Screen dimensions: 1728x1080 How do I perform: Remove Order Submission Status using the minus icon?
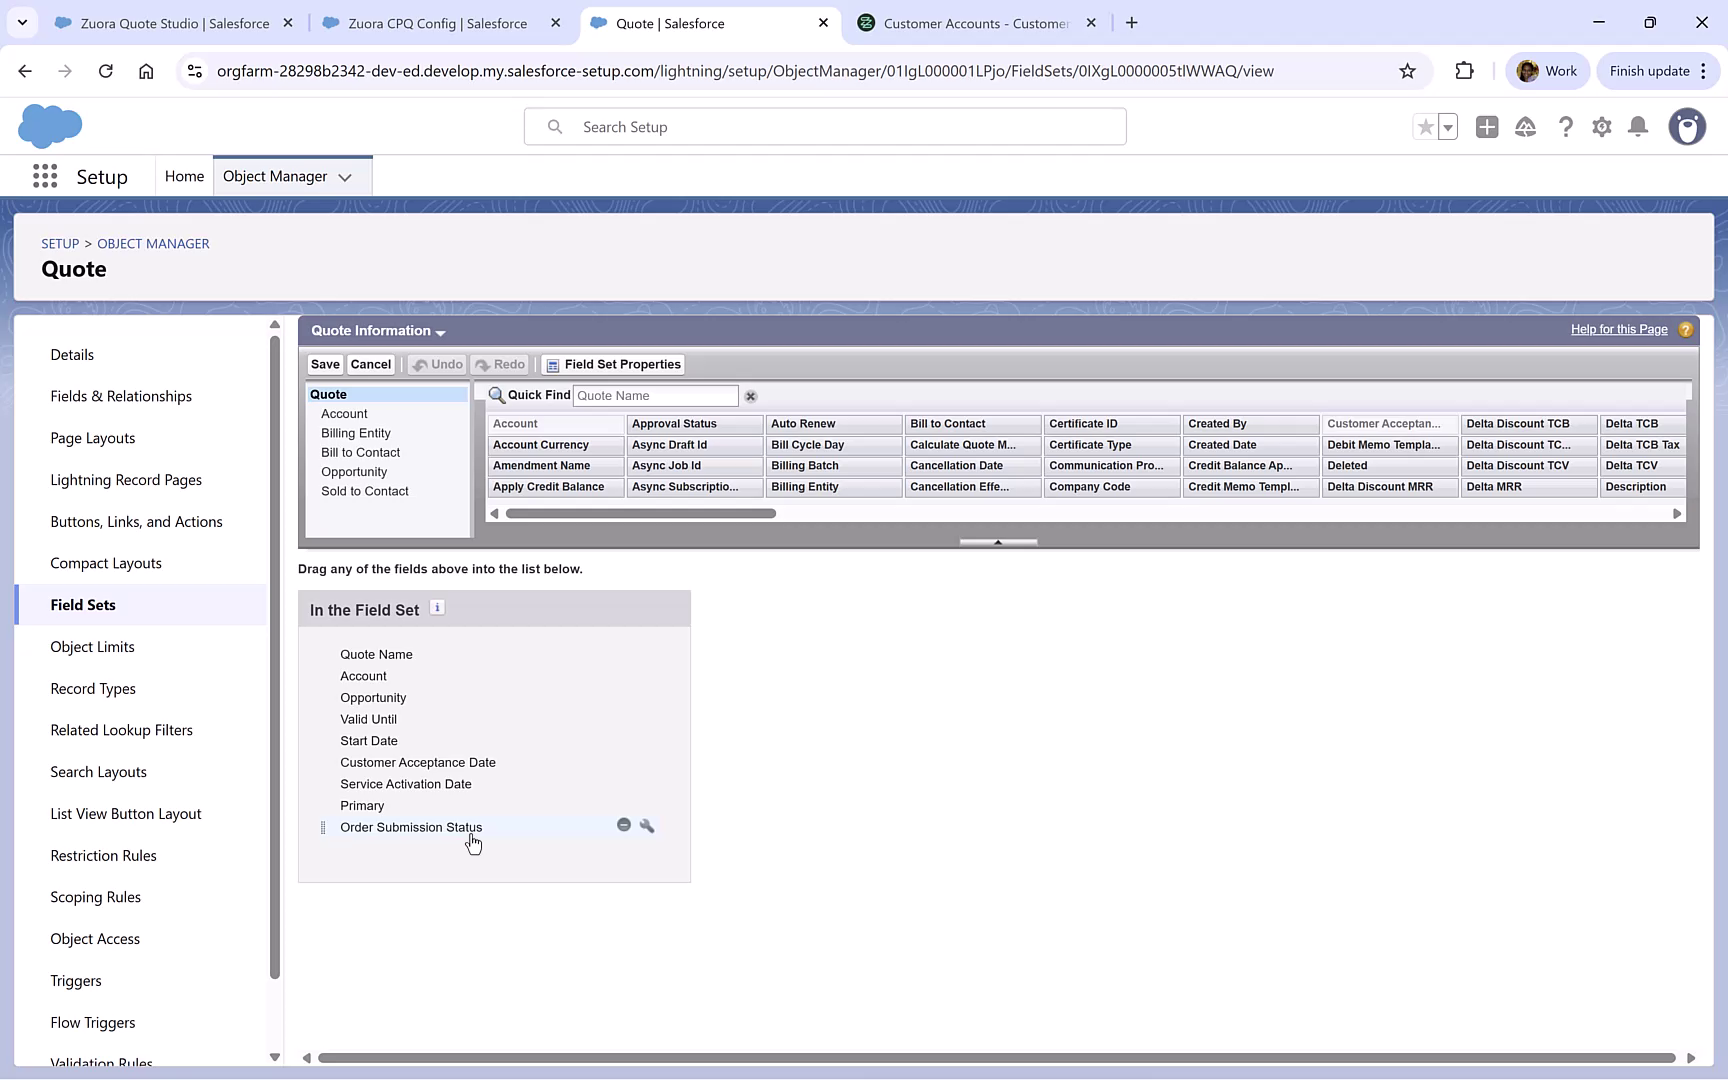[x=624, y=825]
